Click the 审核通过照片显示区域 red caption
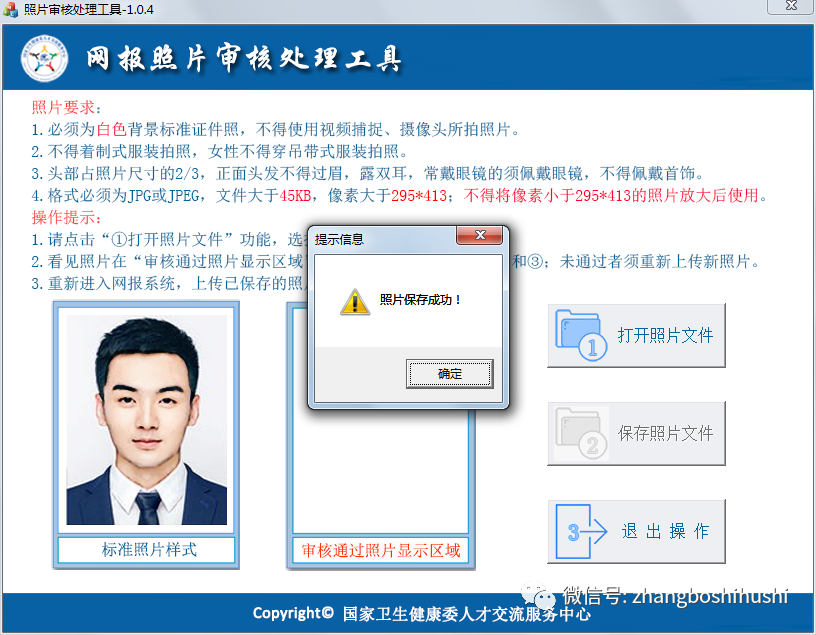 (x=380, y=550)
